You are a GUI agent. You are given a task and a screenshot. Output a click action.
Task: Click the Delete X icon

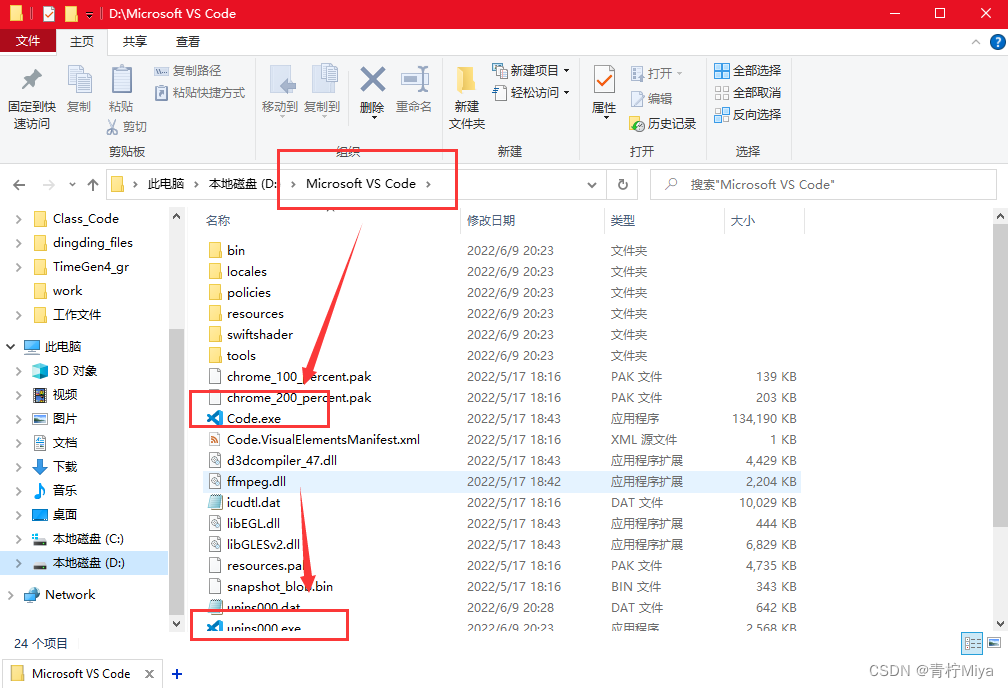point(372,80)
